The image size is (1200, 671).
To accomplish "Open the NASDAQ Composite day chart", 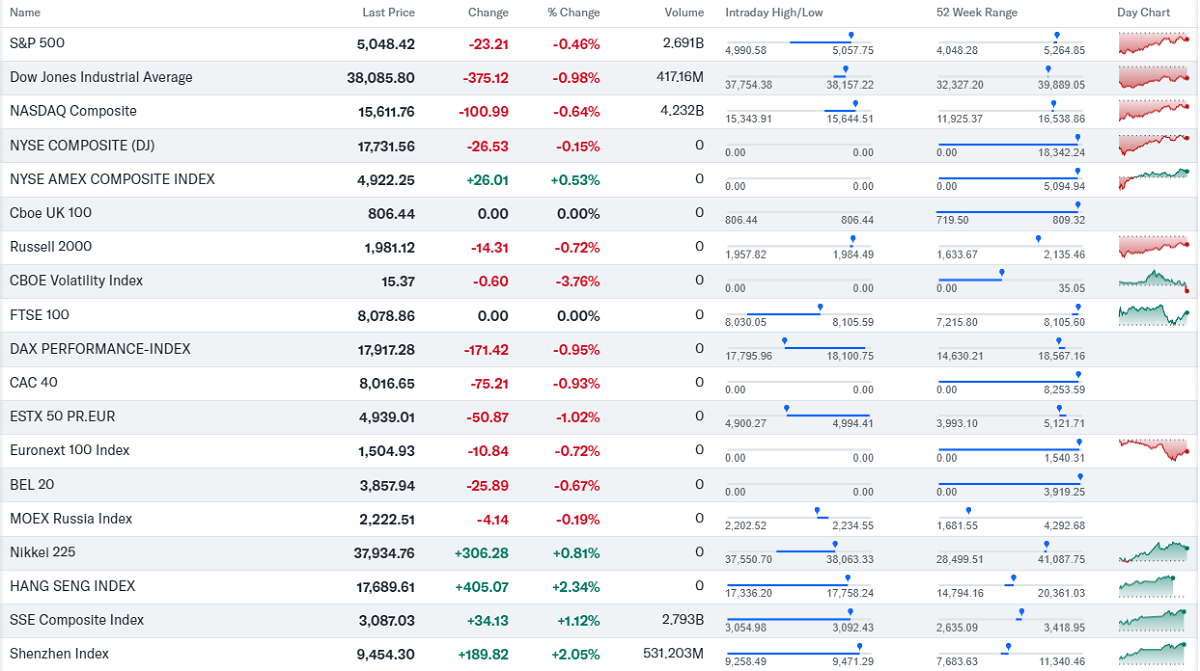I will click(x=1154, y=111).
